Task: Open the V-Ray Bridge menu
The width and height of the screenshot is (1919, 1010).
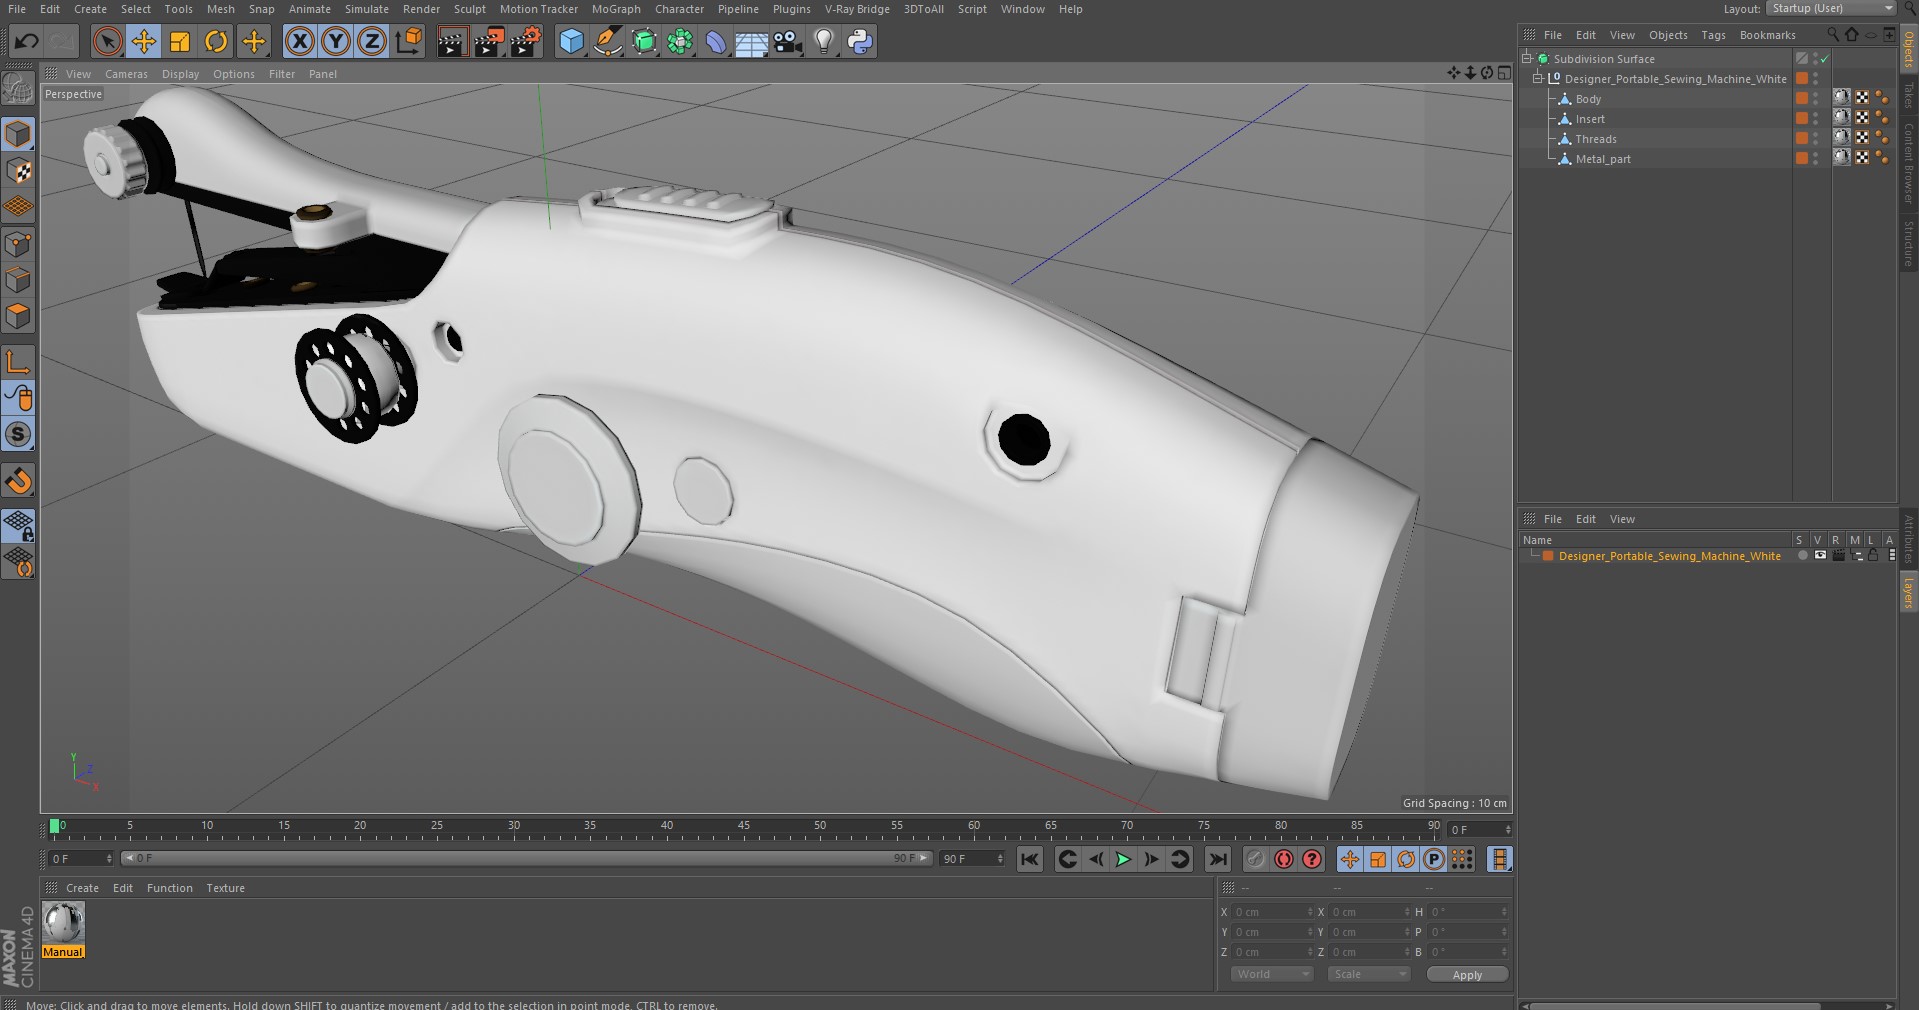Action: click(857, 9)
